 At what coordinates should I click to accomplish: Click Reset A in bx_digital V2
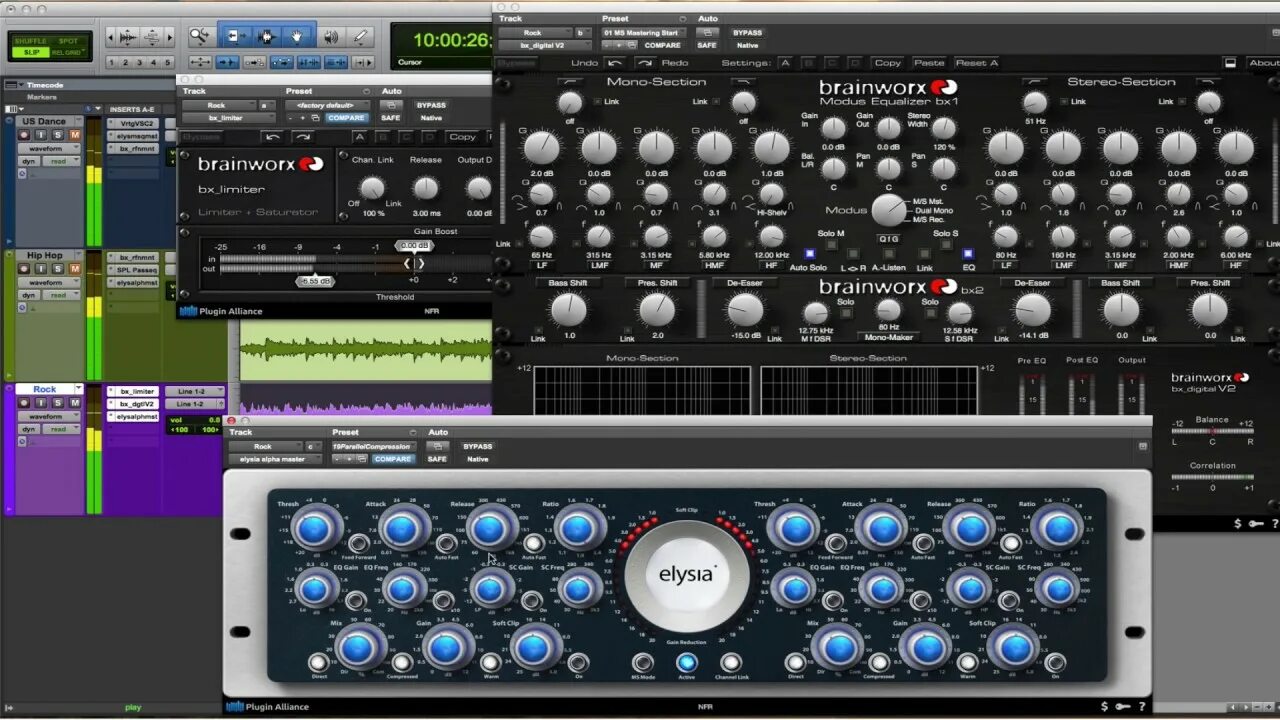click(976, 63)
